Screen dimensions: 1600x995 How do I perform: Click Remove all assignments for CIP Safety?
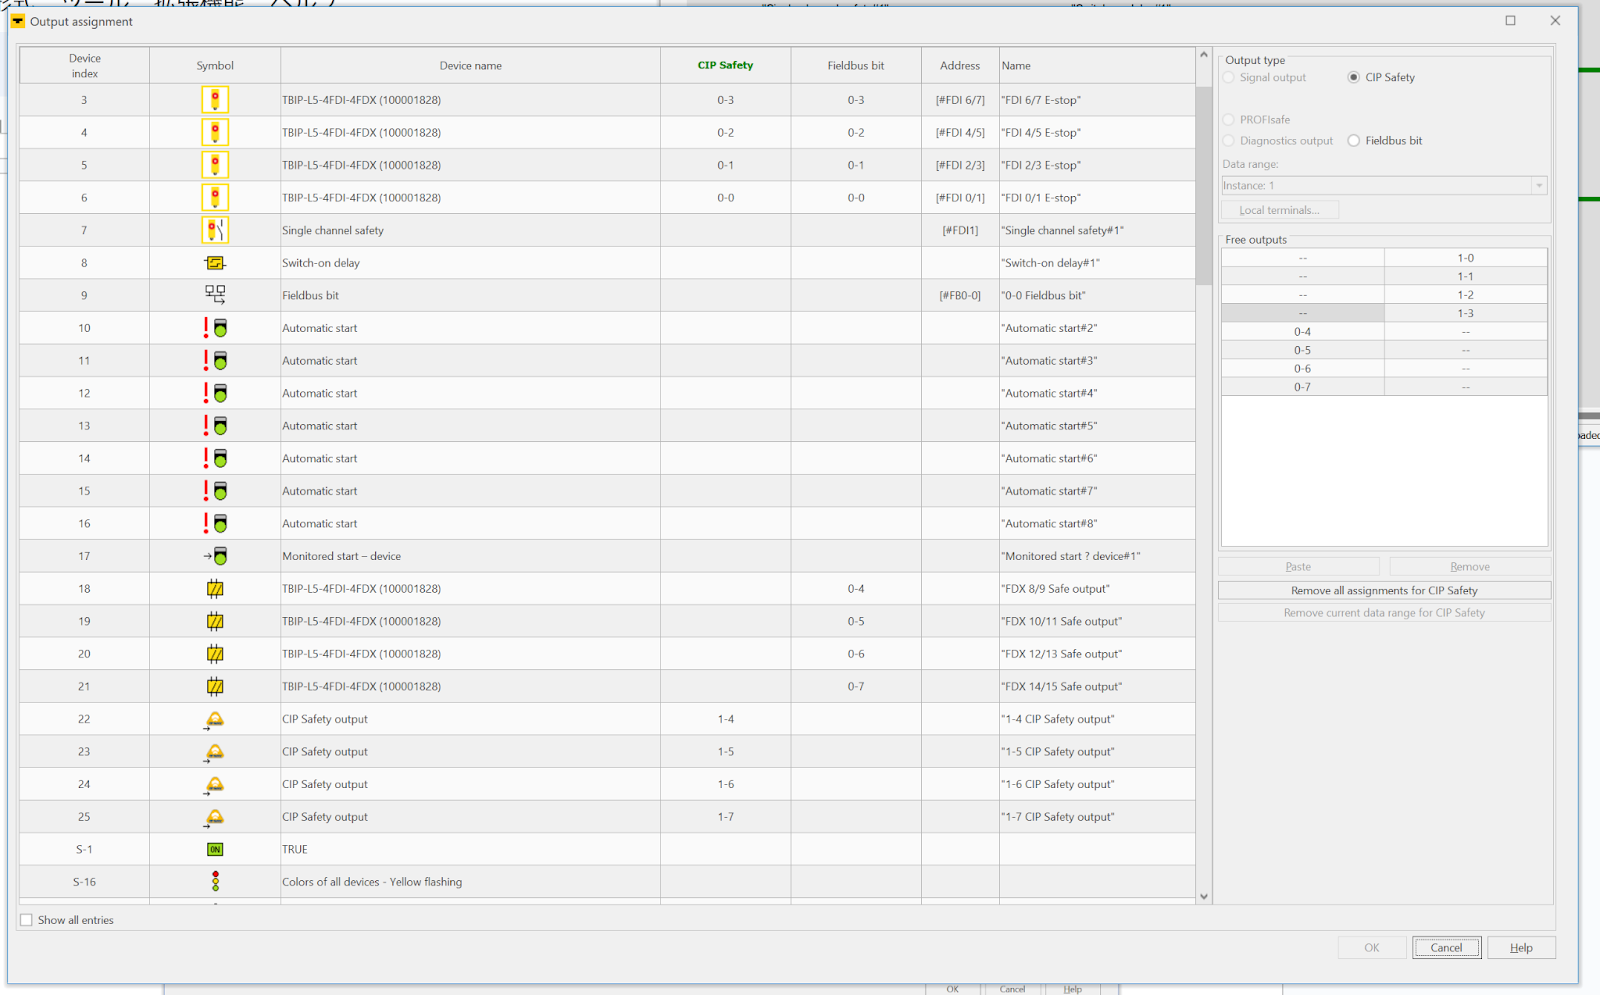pos(1384,591)
